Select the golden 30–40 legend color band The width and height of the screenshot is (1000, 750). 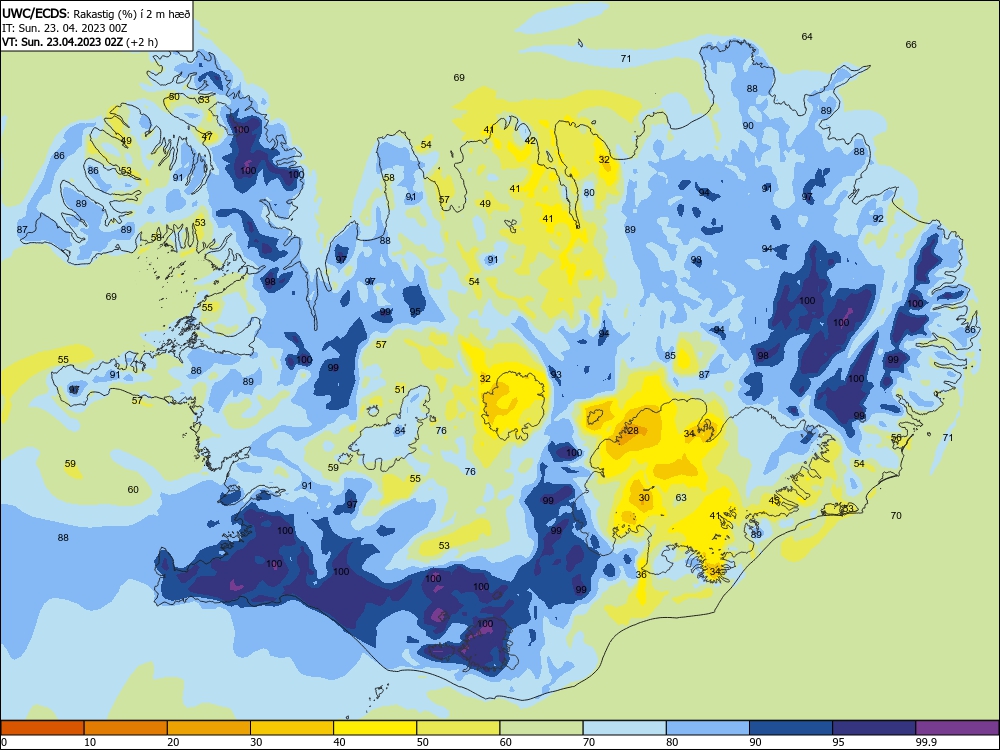(292, 728)
